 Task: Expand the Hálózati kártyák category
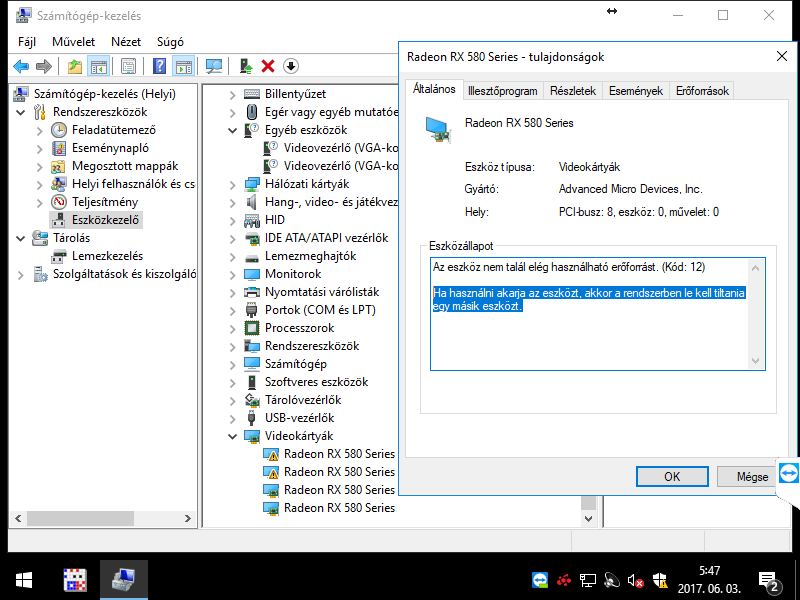(x=233, y=185)
